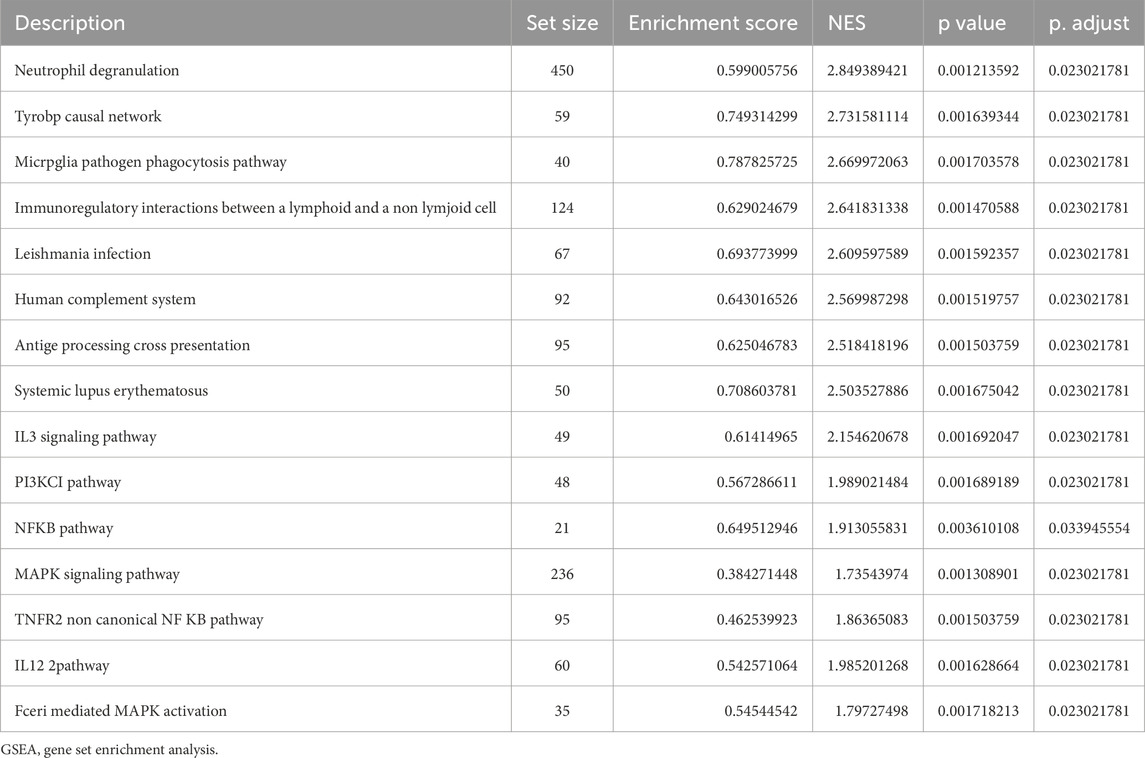Image resolution: width=1145 pixels, height=758 pixels.
Task: Click p value 0.001718213
Action: (979, 711)
